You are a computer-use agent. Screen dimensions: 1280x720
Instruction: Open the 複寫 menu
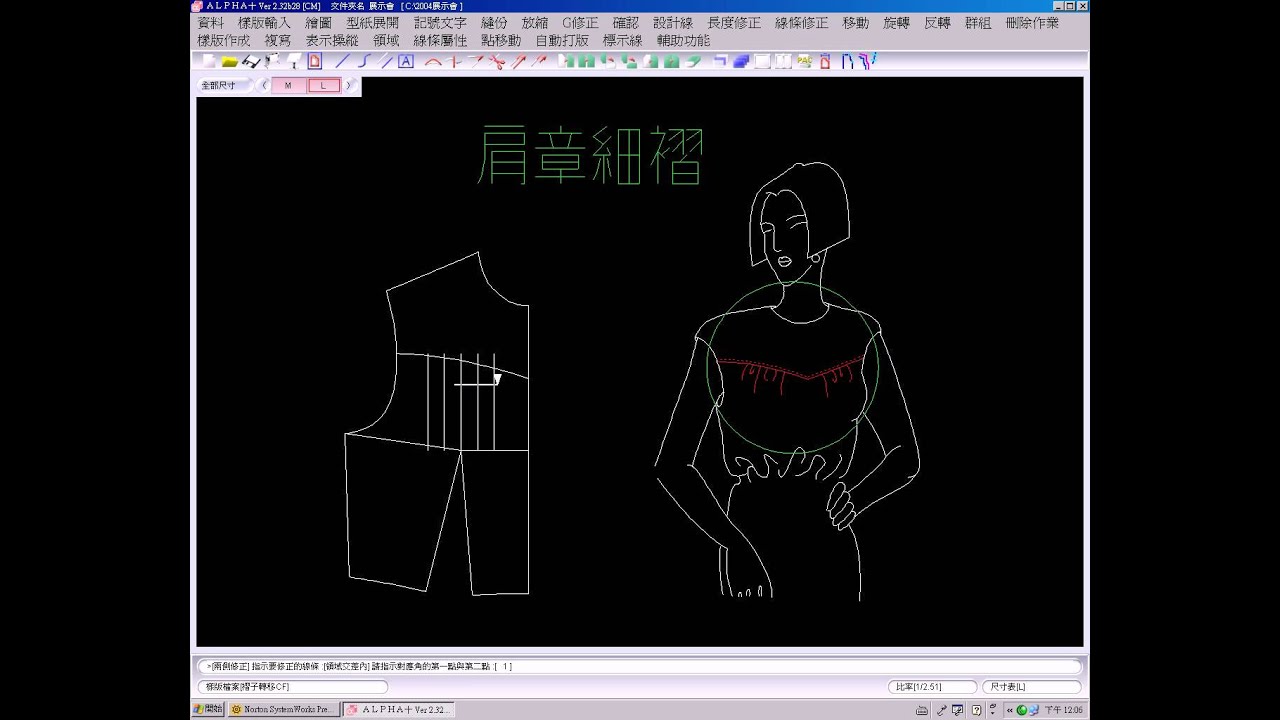278,40
